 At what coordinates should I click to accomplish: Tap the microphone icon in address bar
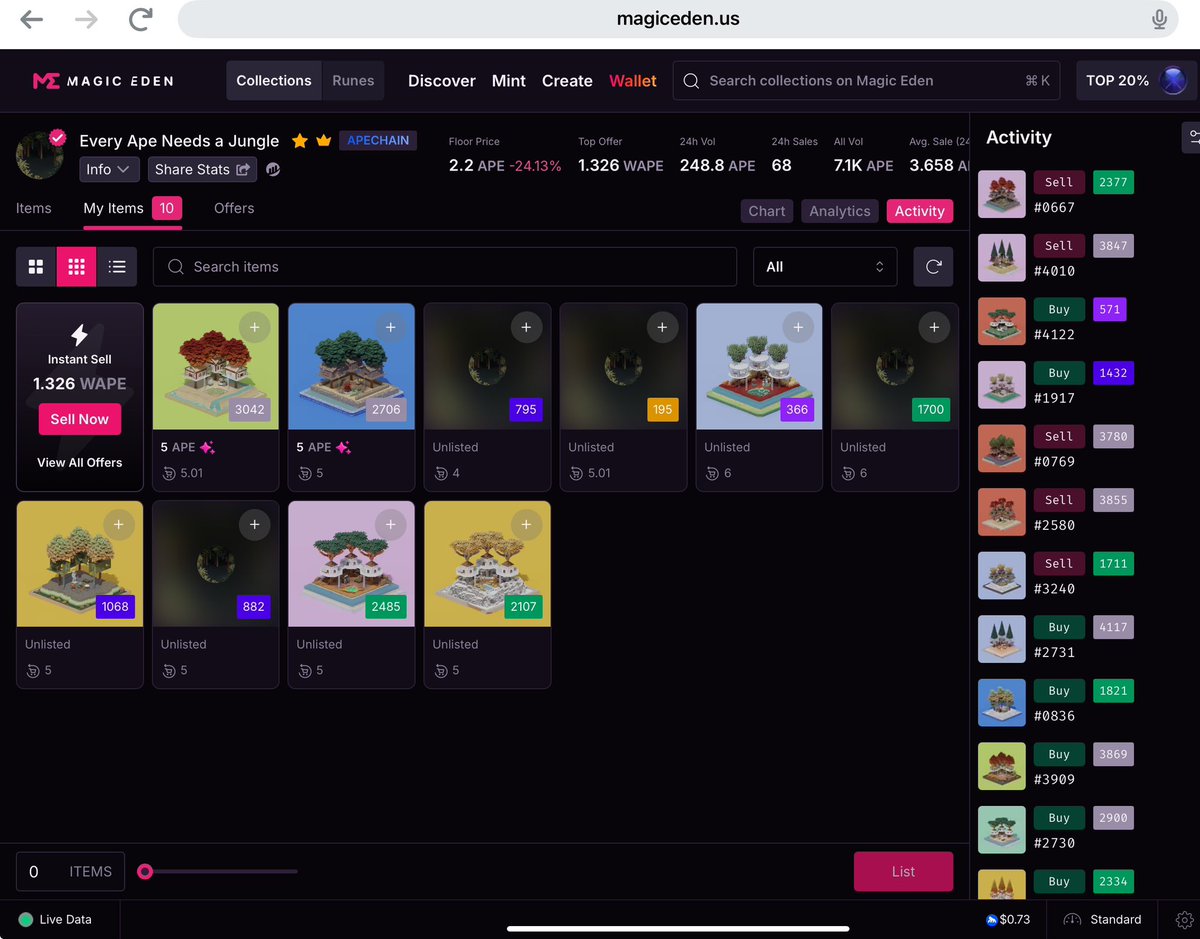pyautogui.click(x=1159, y=19)
